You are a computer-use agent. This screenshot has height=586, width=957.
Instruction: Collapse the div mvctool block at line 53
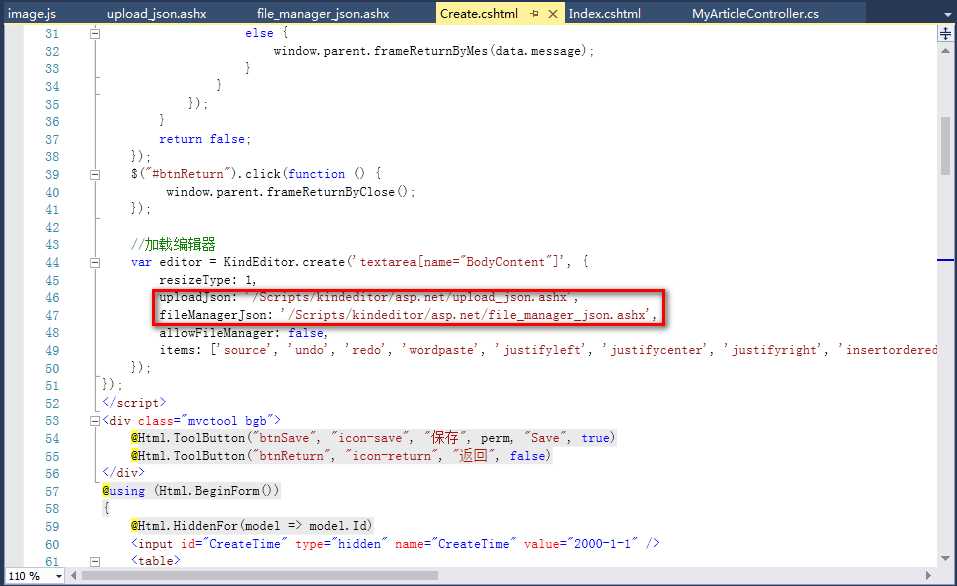click(95, 421)
